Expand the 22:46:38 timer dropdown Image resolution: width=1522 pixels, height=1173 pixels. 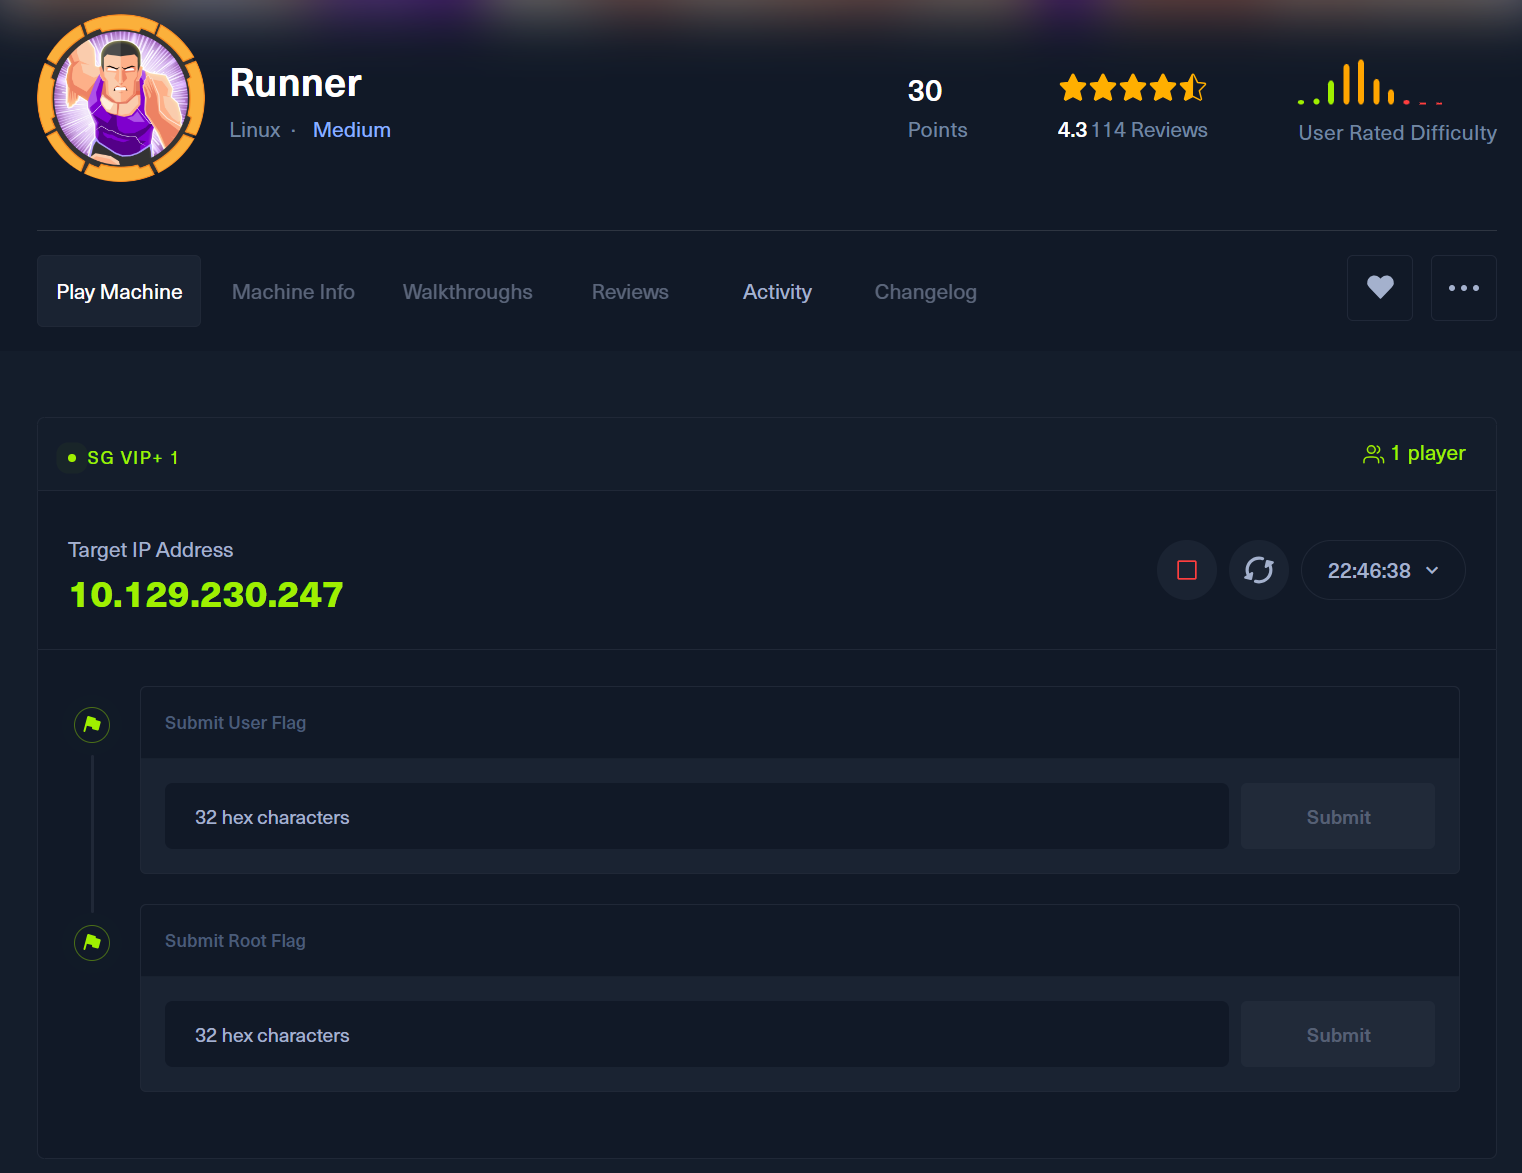(1382, 570)
